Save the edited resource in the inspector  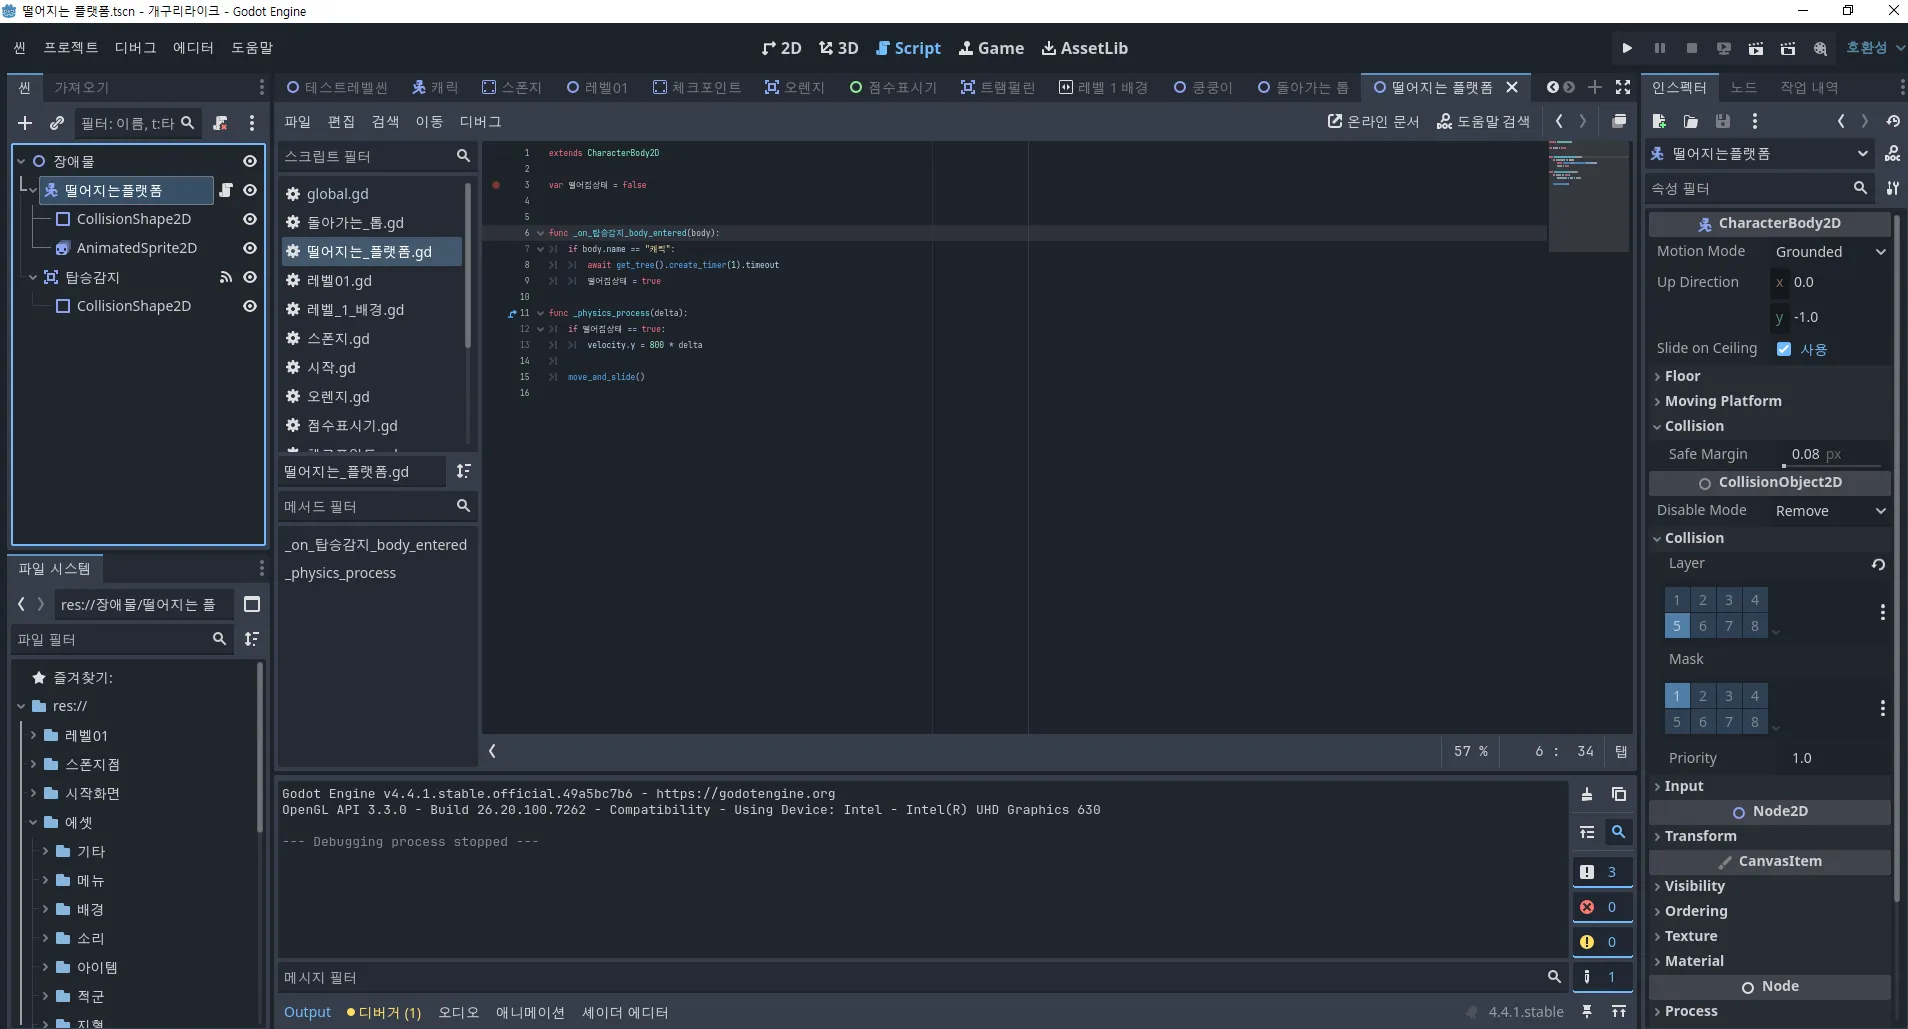[1723, 121]
